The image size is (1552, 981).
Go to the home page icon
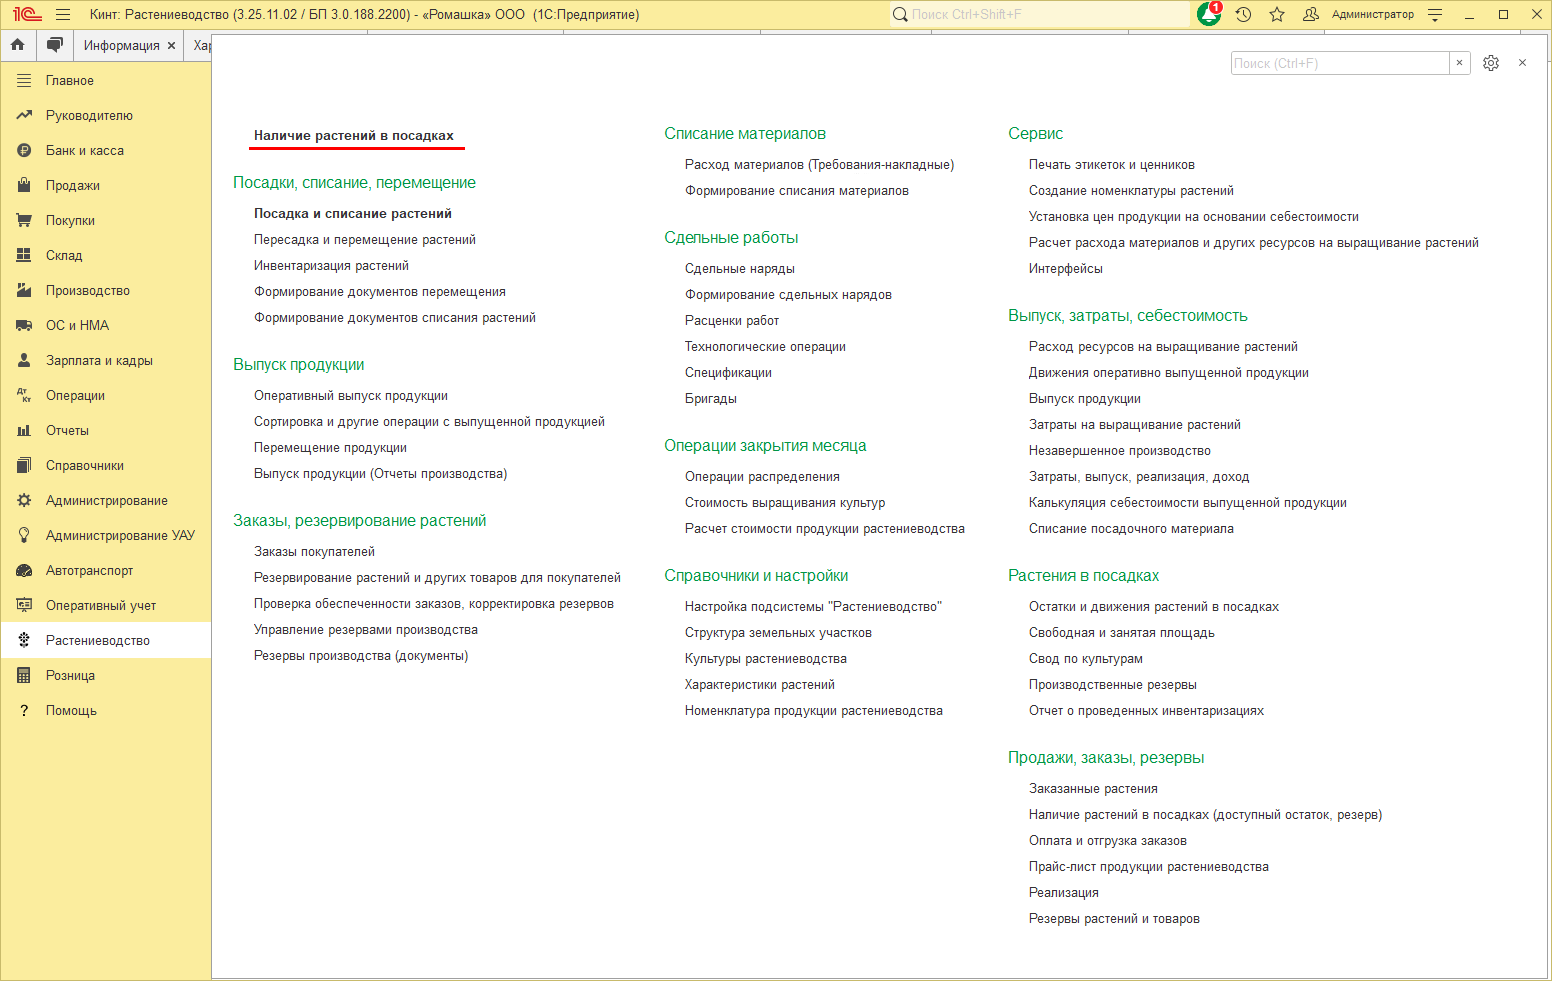point(18,45)
